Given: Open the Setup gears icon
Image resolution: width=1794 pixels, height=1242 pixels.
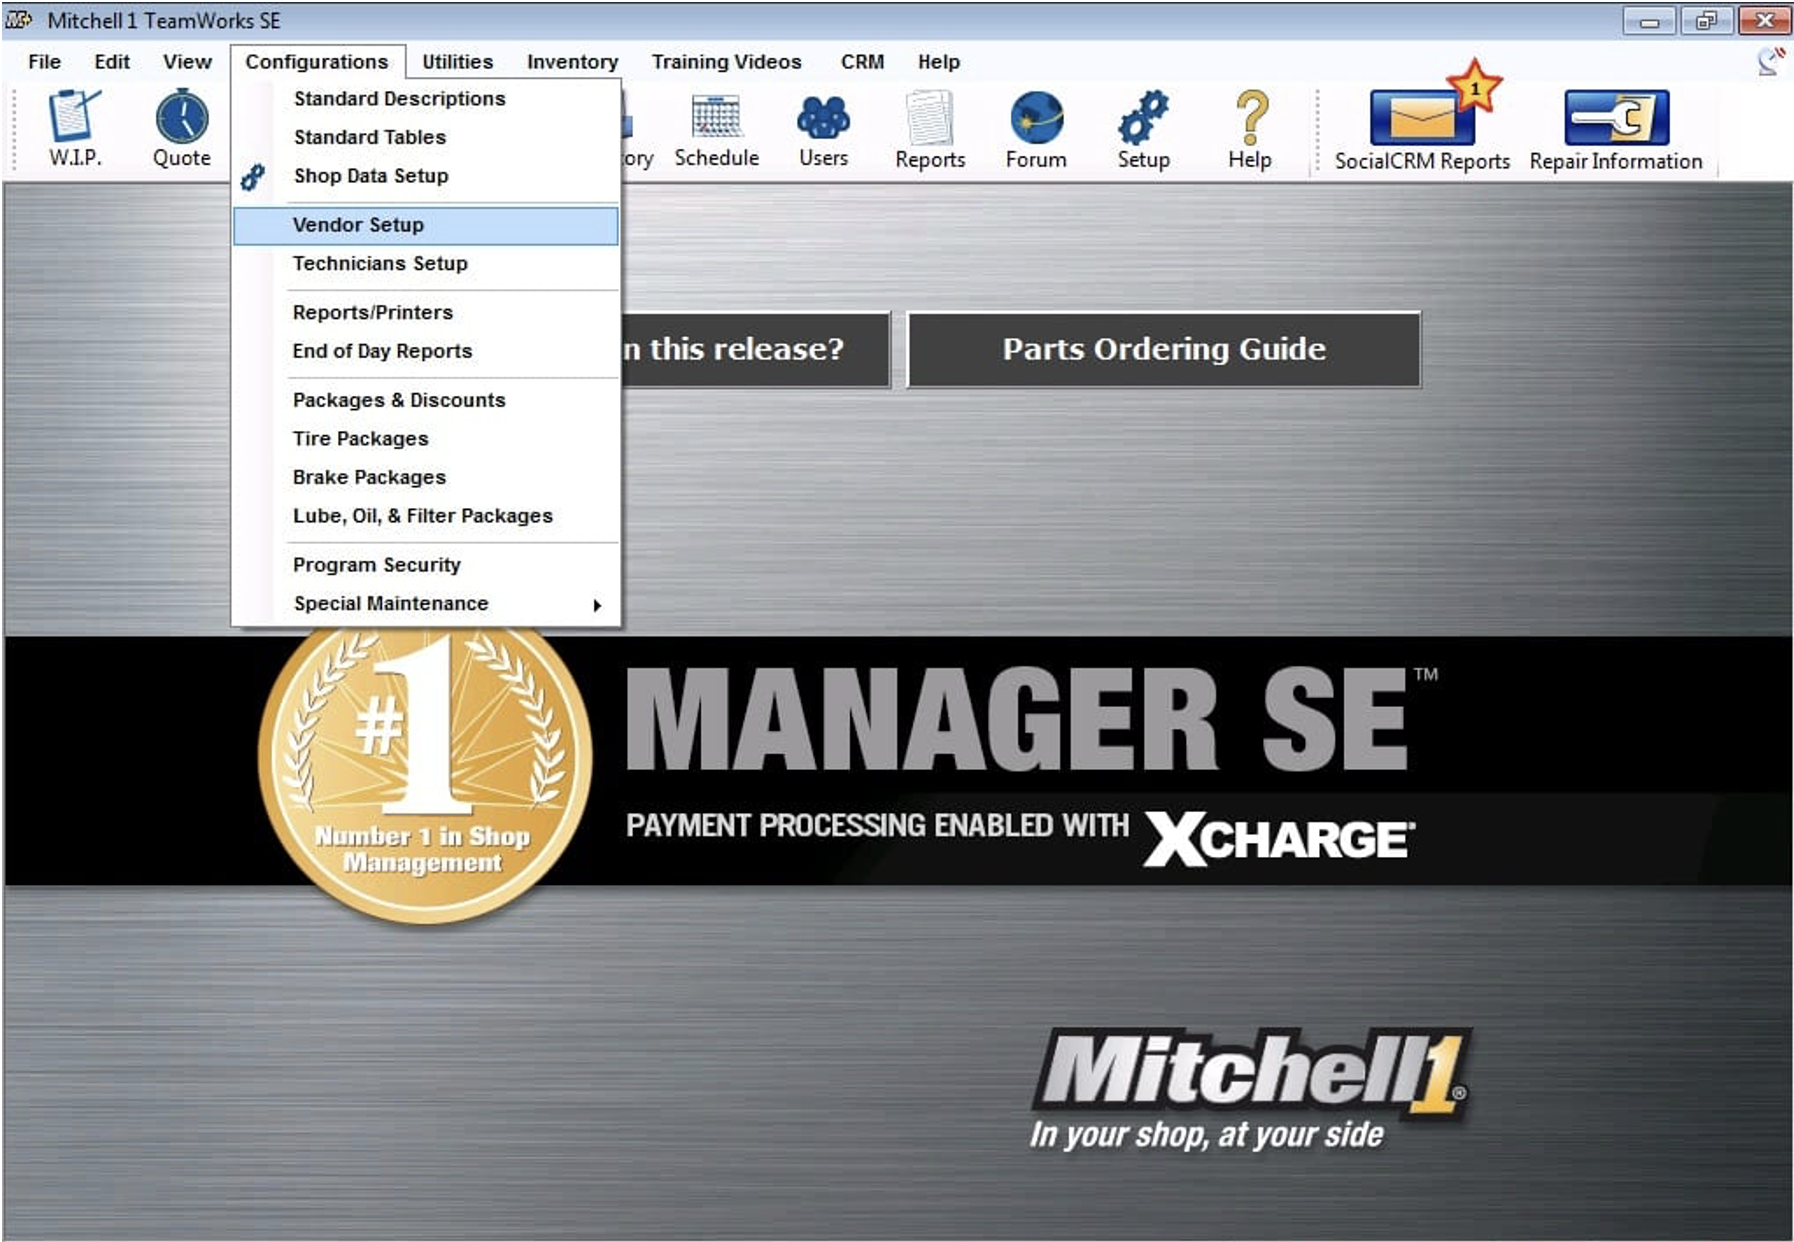Looking at the screenshot, I should pos(1143,130).
